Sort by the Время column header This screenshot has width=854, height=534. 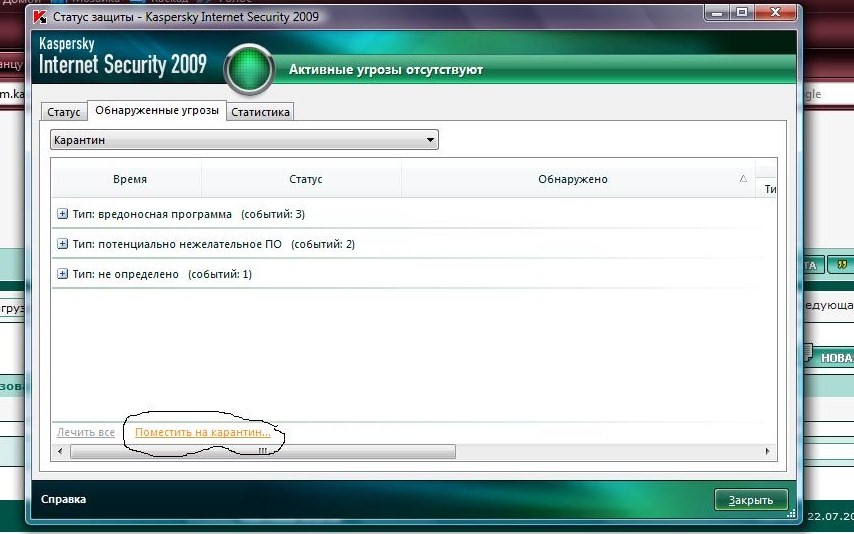(x=130, y=179)
